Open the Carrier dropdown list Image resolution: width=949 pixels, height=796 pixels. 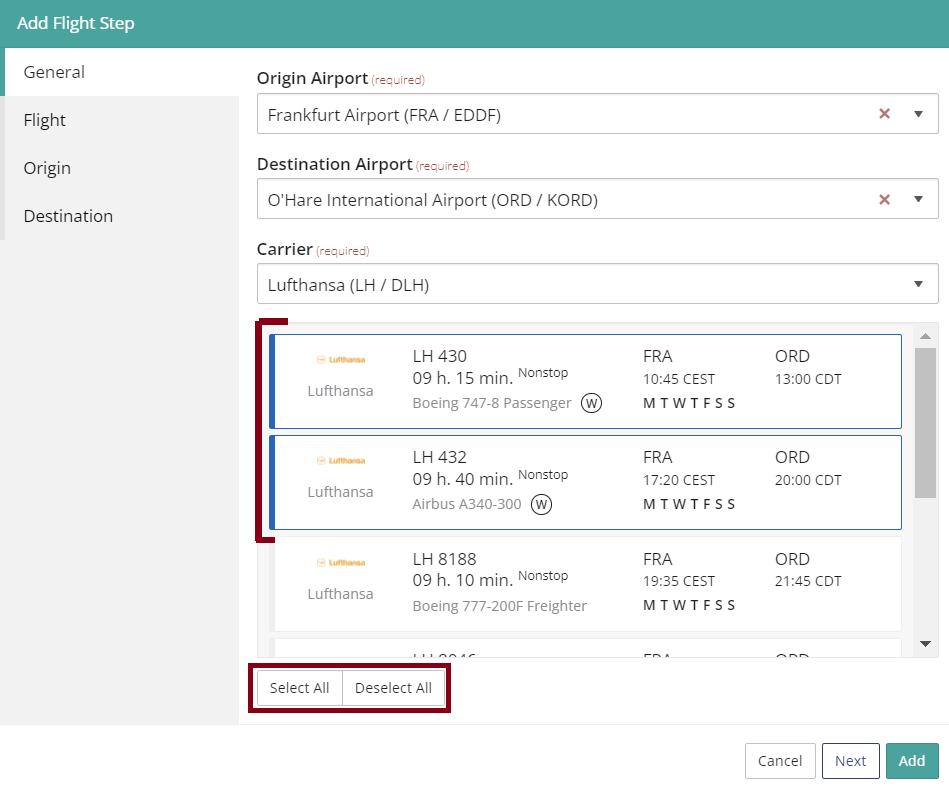point(918,284)
